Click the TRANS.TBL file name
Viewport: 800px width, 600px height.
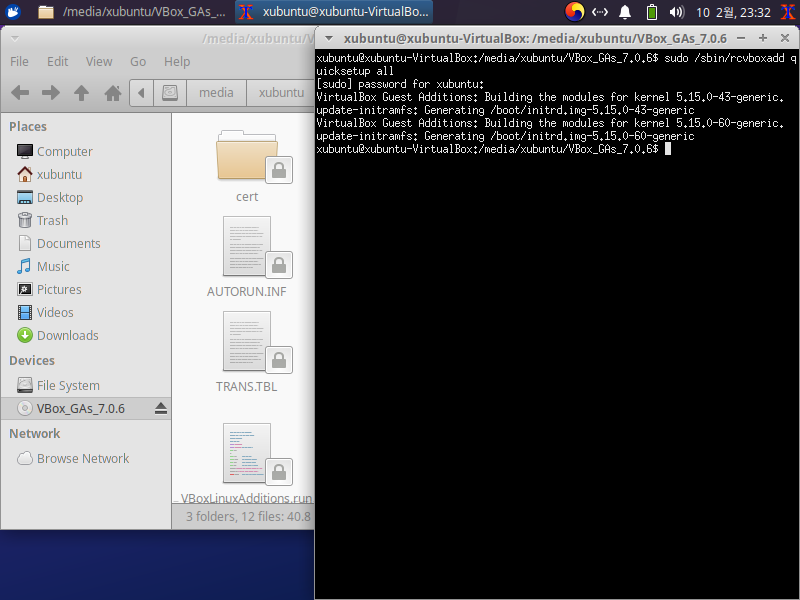[246, 387]
